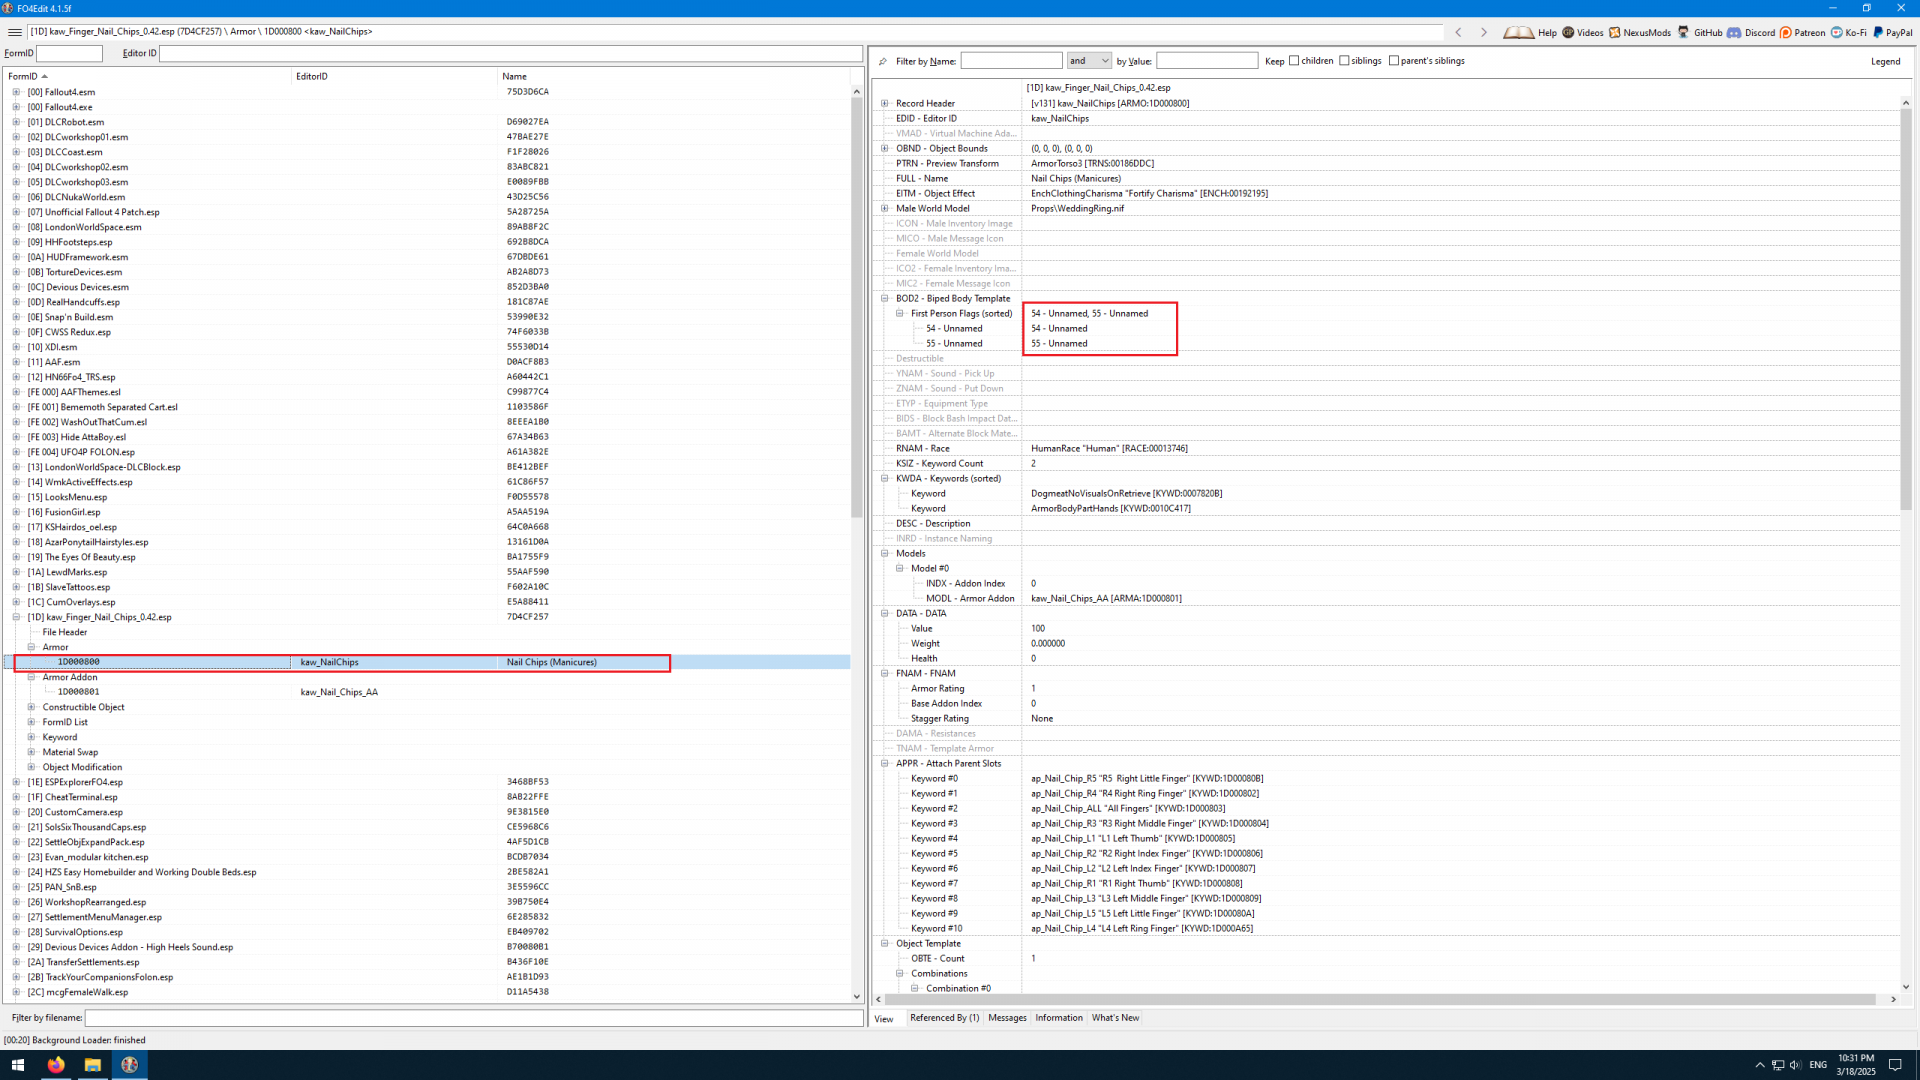
Task: Open the PayPal donation icon
Action: (1878, 32)
